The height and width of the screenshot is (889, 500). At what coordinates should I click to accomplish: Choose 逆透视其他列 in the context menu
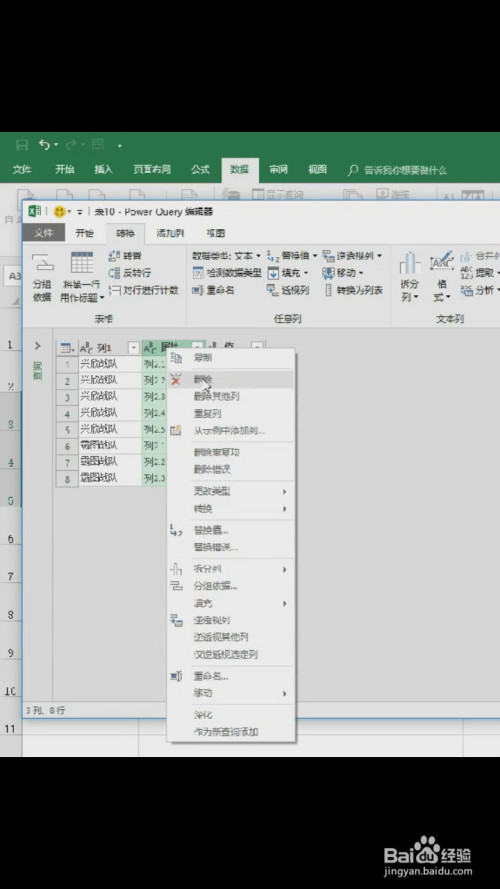coord(231,637)
